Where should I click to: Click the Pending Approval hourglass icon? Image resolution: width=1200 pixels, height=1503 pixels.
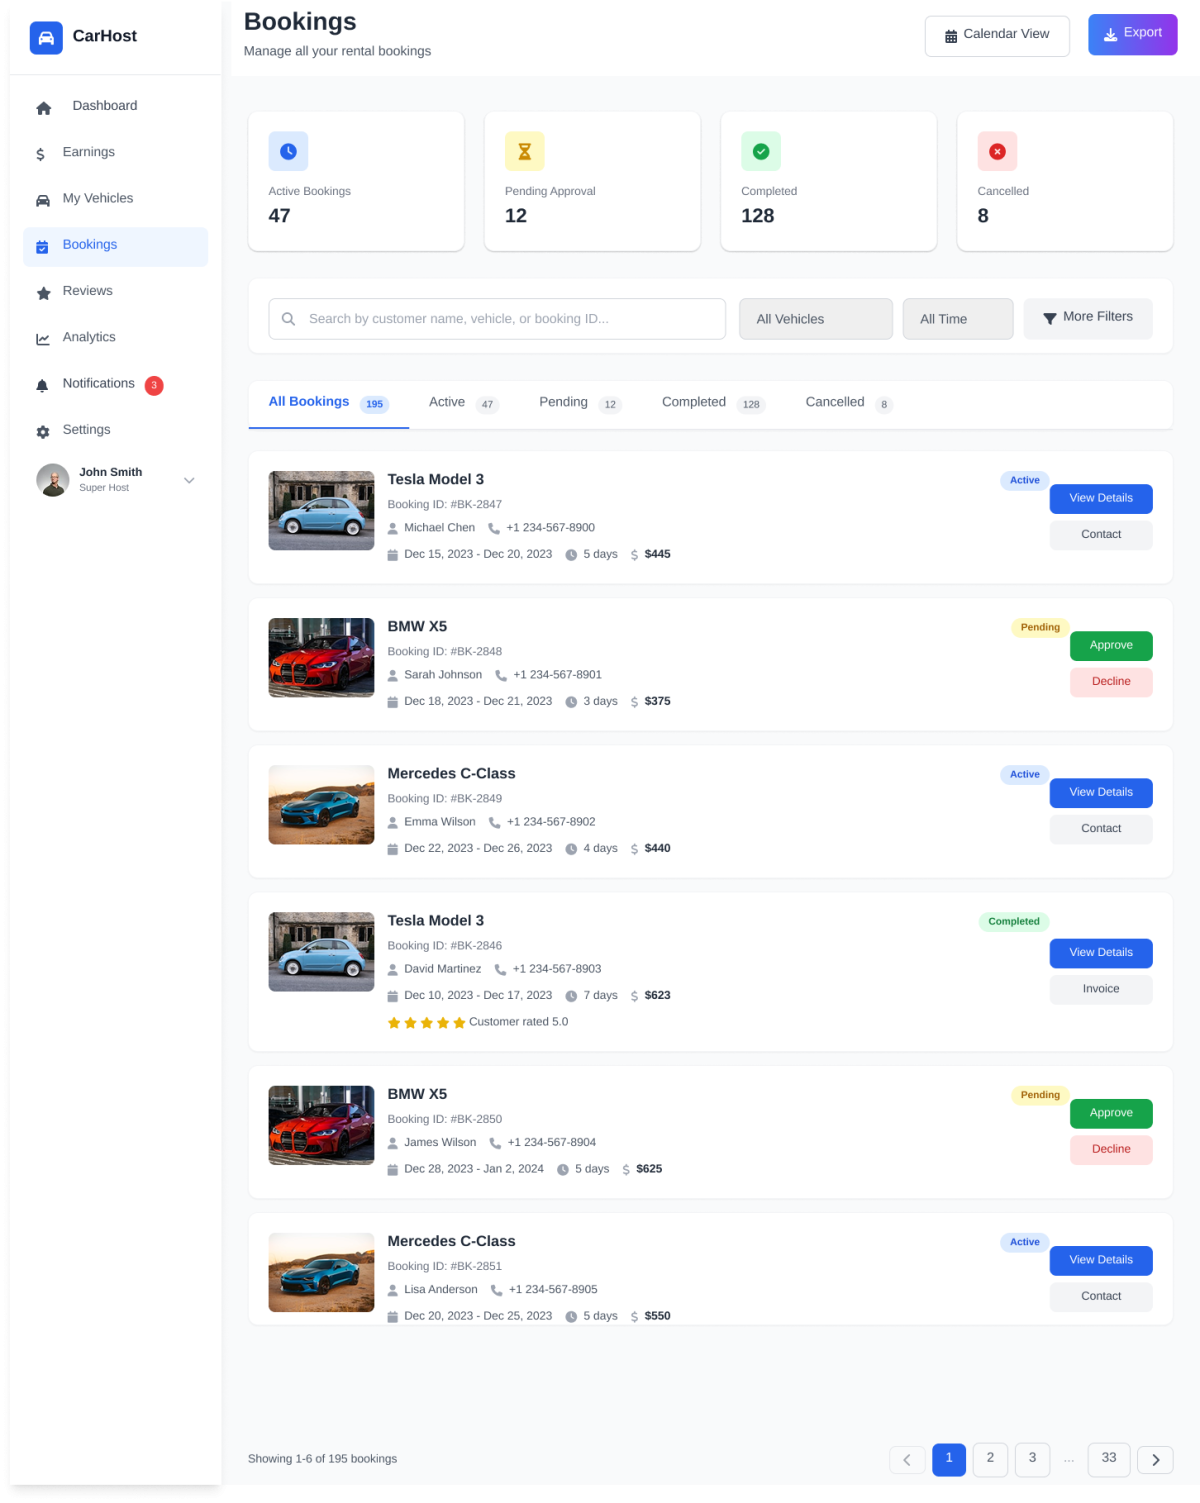[x=524, y=152]
